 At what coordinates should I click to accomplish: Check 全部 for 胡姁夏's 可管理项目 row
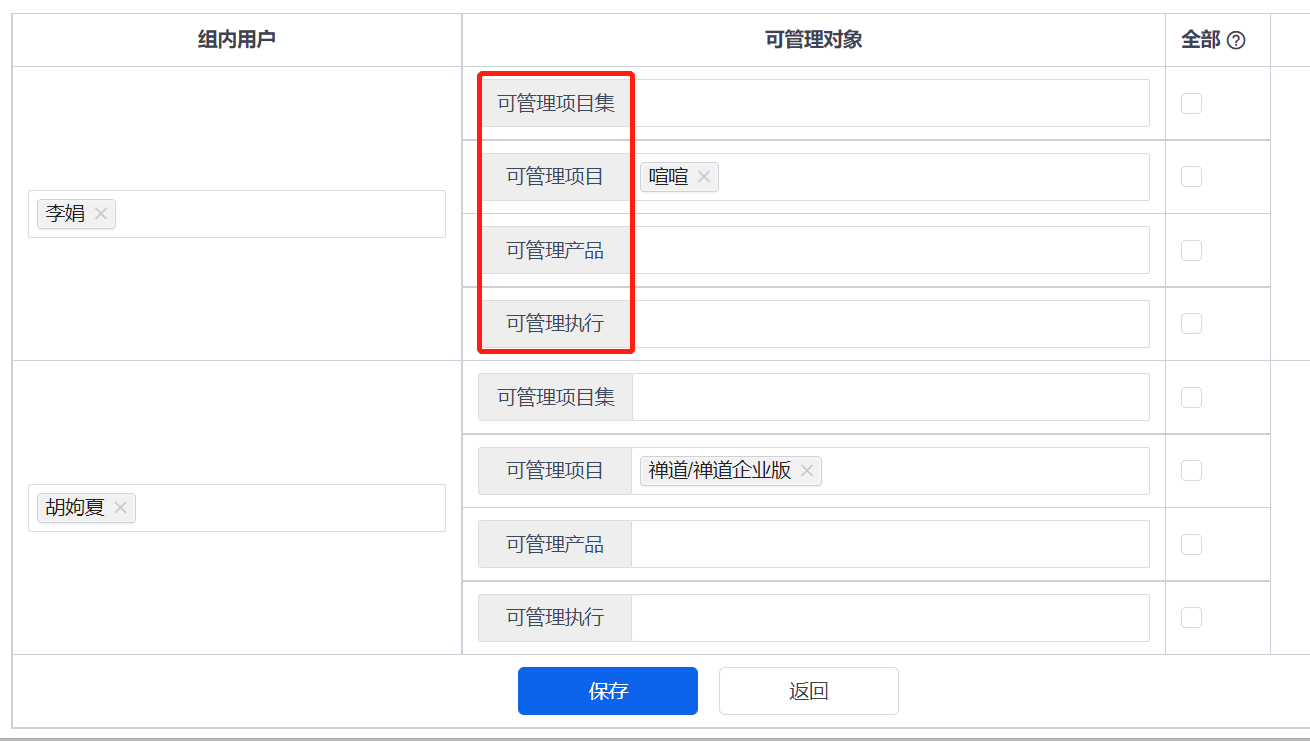(x=1191, y=471)
